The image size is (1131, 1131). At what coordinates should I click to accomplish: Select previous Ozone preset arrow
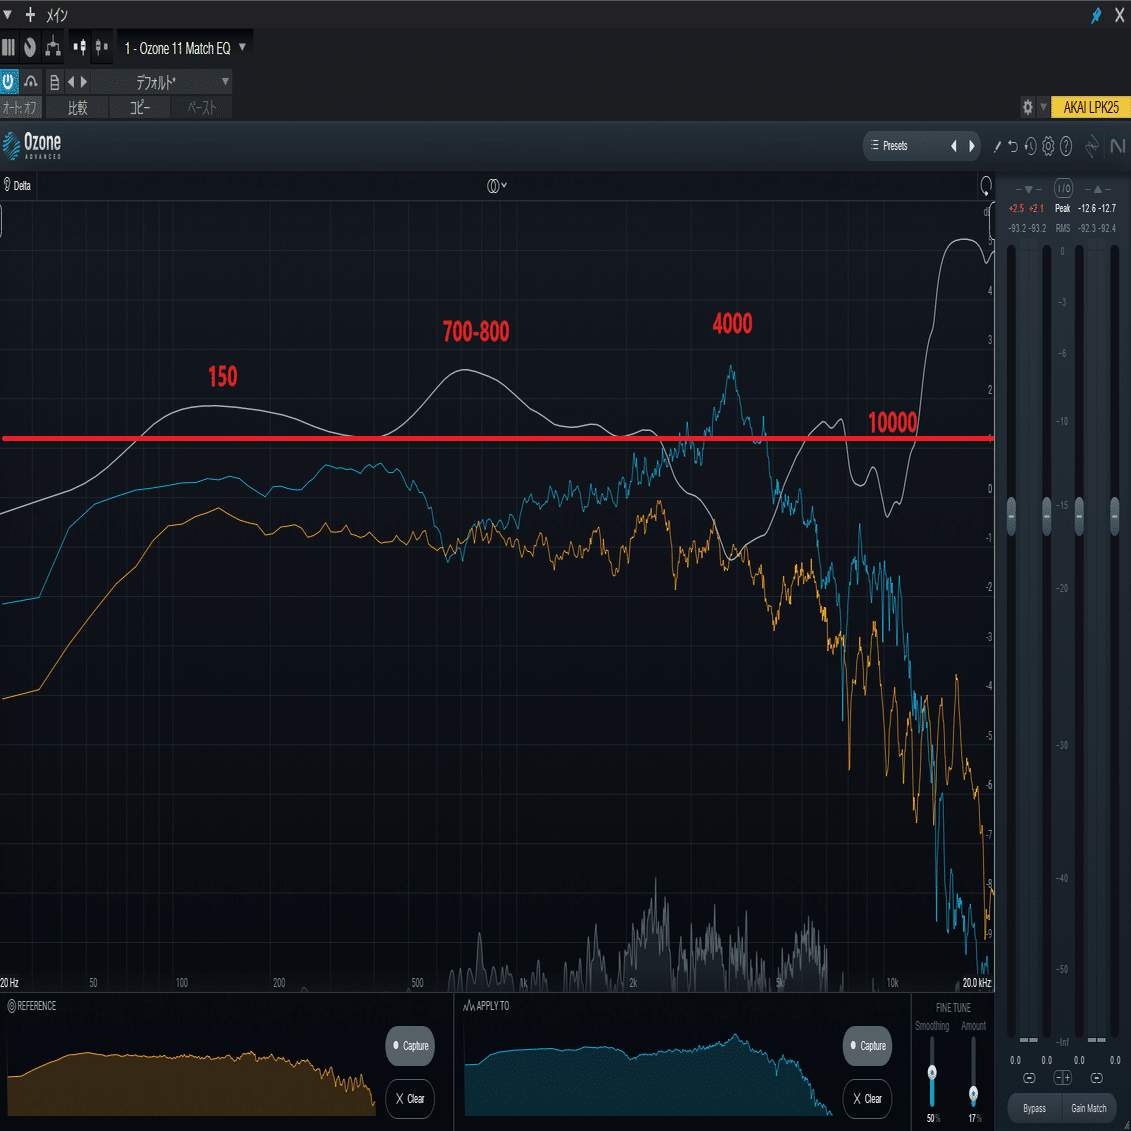(954, 146)
